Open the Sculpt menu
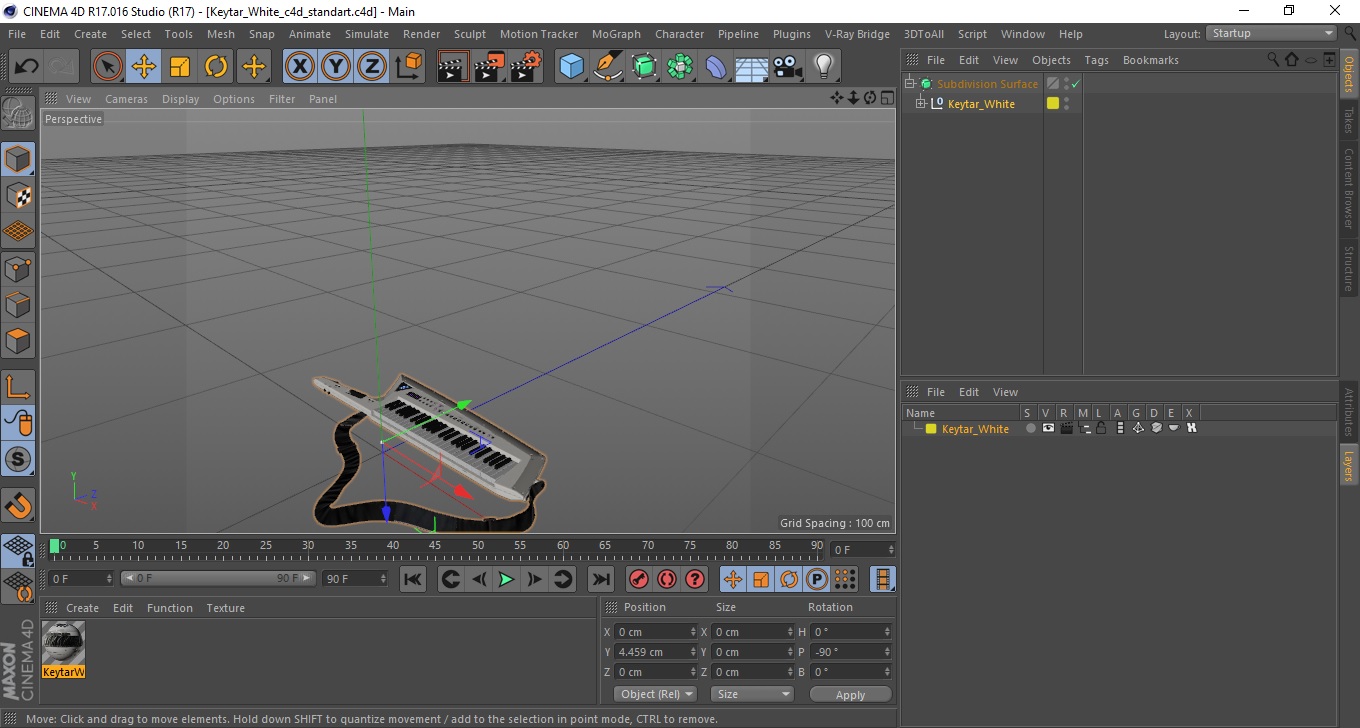 470,34
